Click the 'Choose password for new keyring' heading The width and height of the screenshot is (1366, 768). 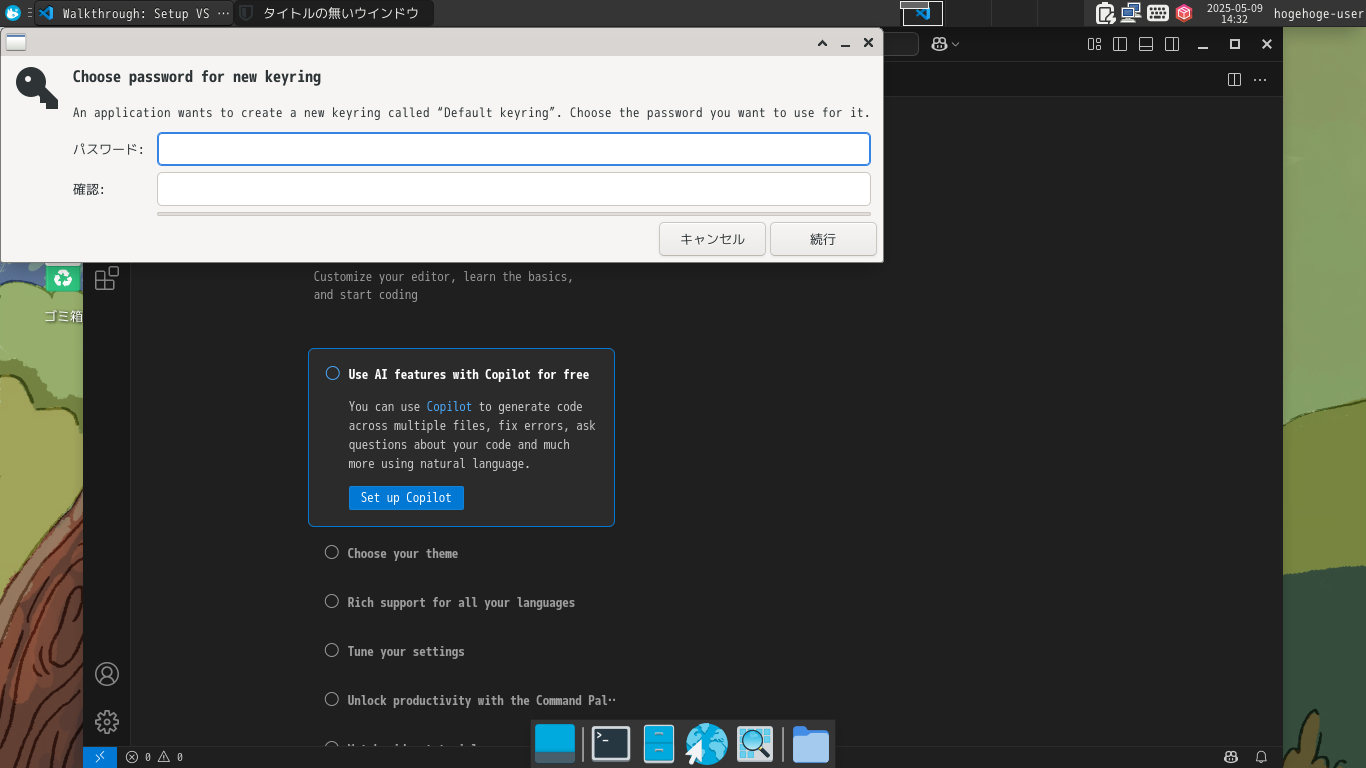coord(197,76)
